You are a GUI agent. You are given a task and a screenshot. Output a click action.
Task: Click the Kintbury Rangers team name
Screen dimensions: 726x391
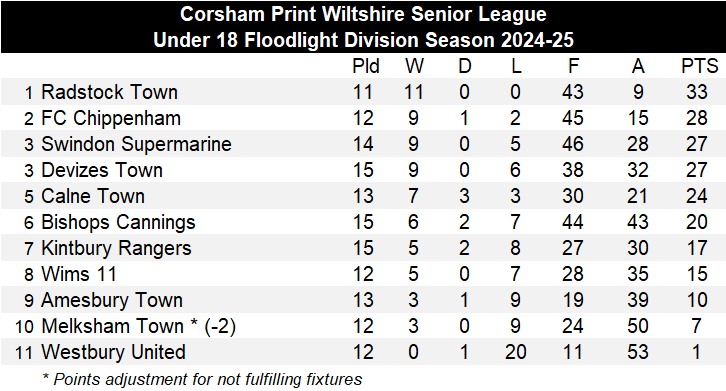click(116, 248)
